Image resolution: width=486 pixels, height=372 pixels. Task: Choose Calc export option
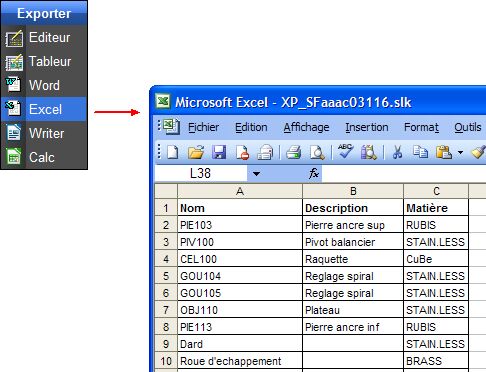pyautogui.click(x=44, y=157)
